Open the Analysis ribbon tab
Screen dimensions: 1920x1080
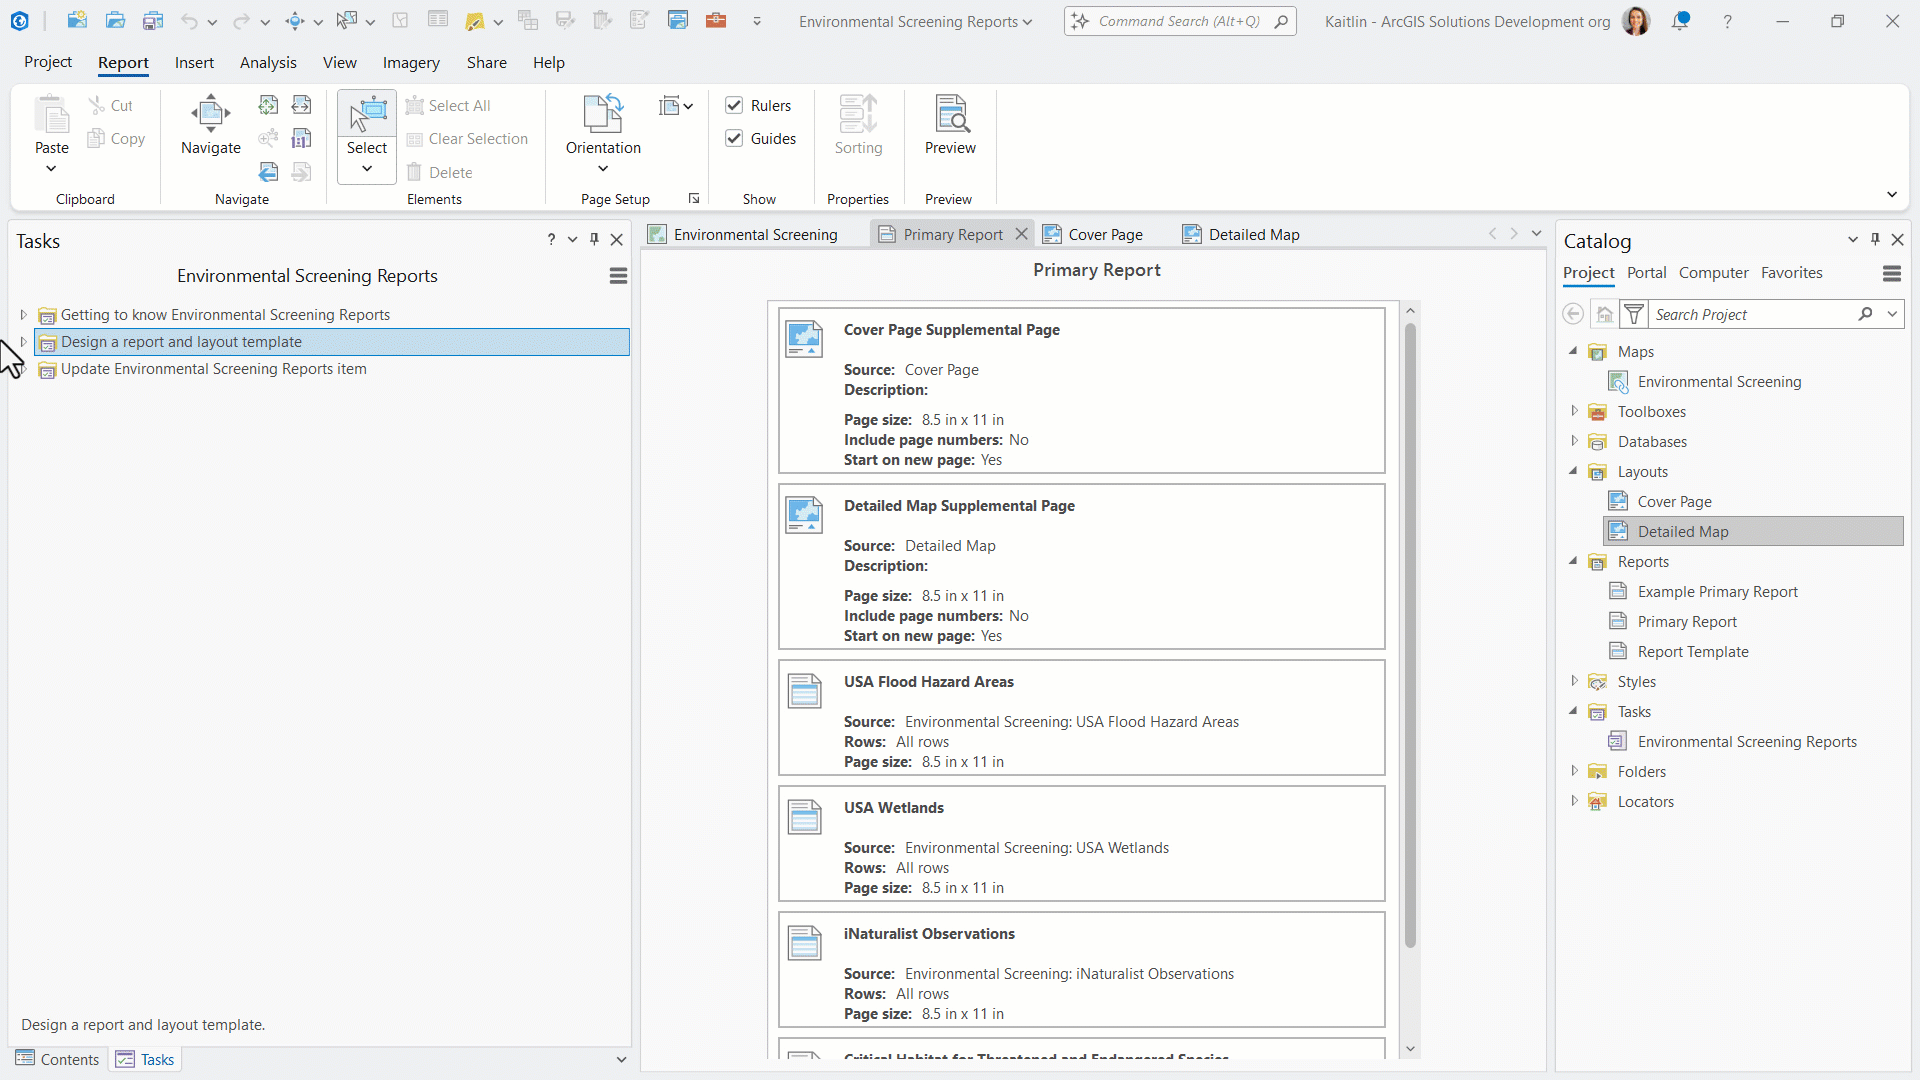click(x=268, y=62)
